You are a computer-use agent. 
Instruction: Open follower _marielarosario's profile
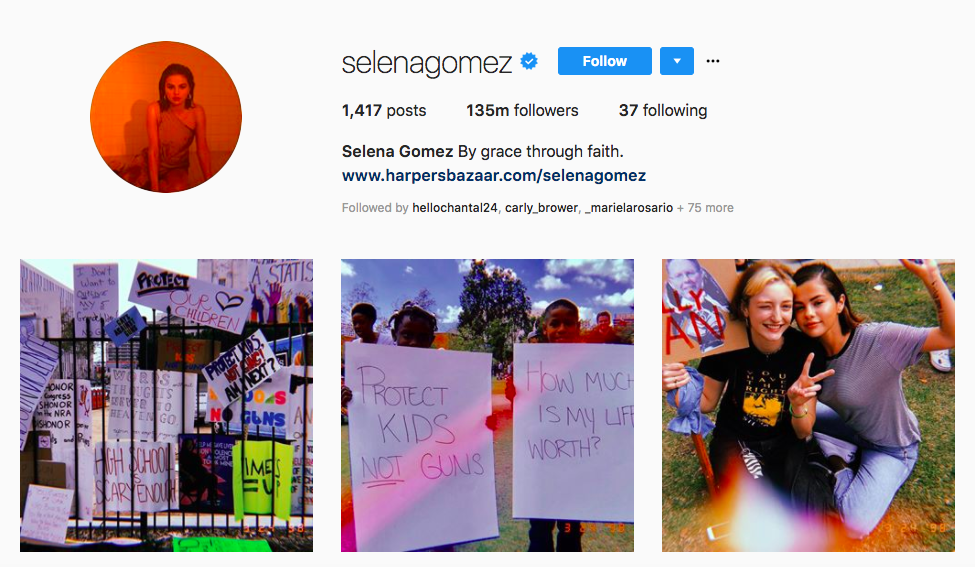point(629,208)
